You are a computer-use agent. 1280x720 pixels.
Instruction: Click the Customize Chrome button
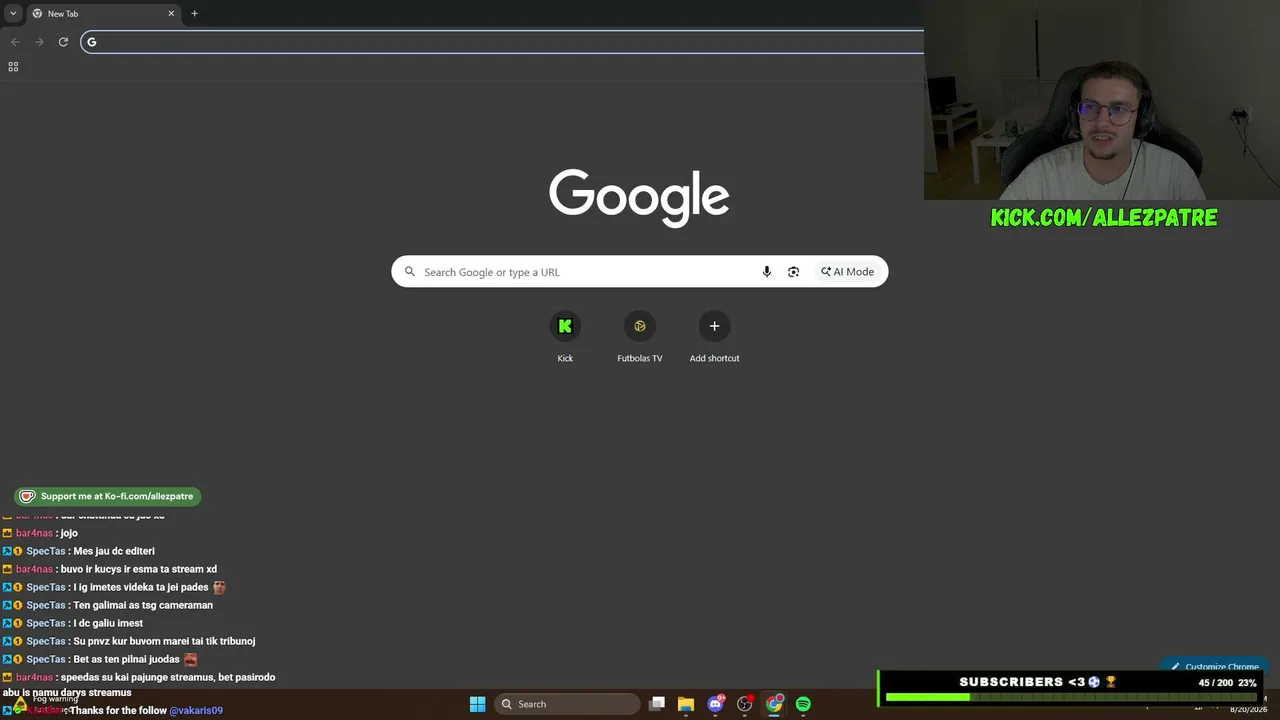(1215, 666)
